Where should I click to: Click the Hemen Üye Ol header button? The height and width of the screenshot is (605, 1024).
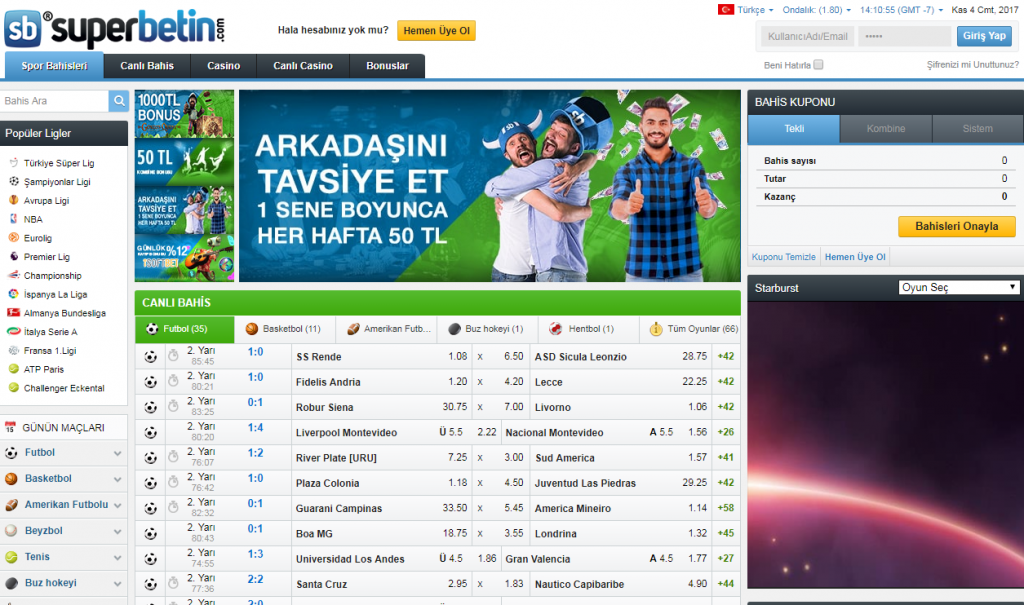click(x=436, y=31)
